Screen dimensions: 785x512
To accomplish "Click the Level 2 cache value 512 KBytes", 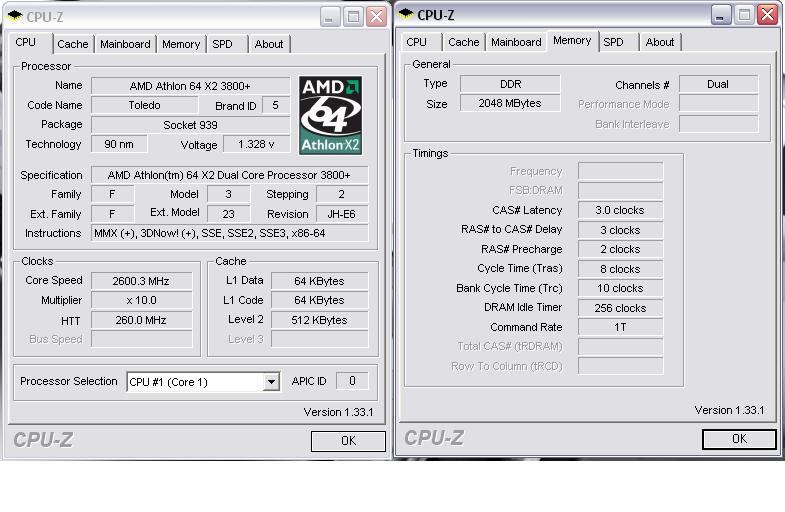I will pos(319,320).
